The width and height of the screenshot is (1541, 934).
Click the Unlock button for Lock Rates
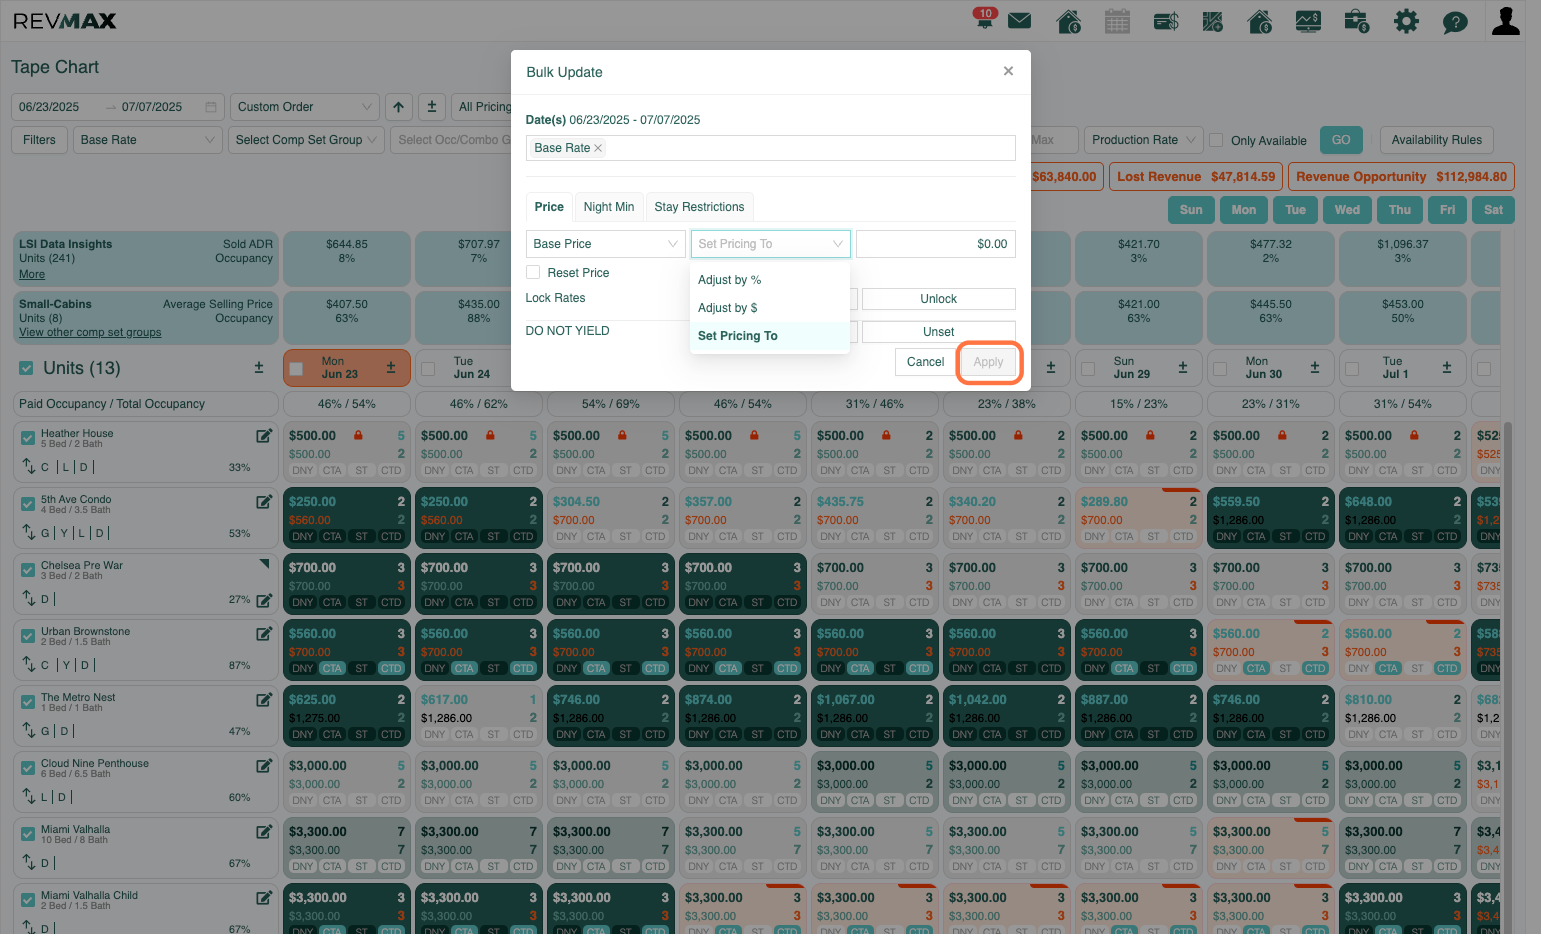[939, 299]
